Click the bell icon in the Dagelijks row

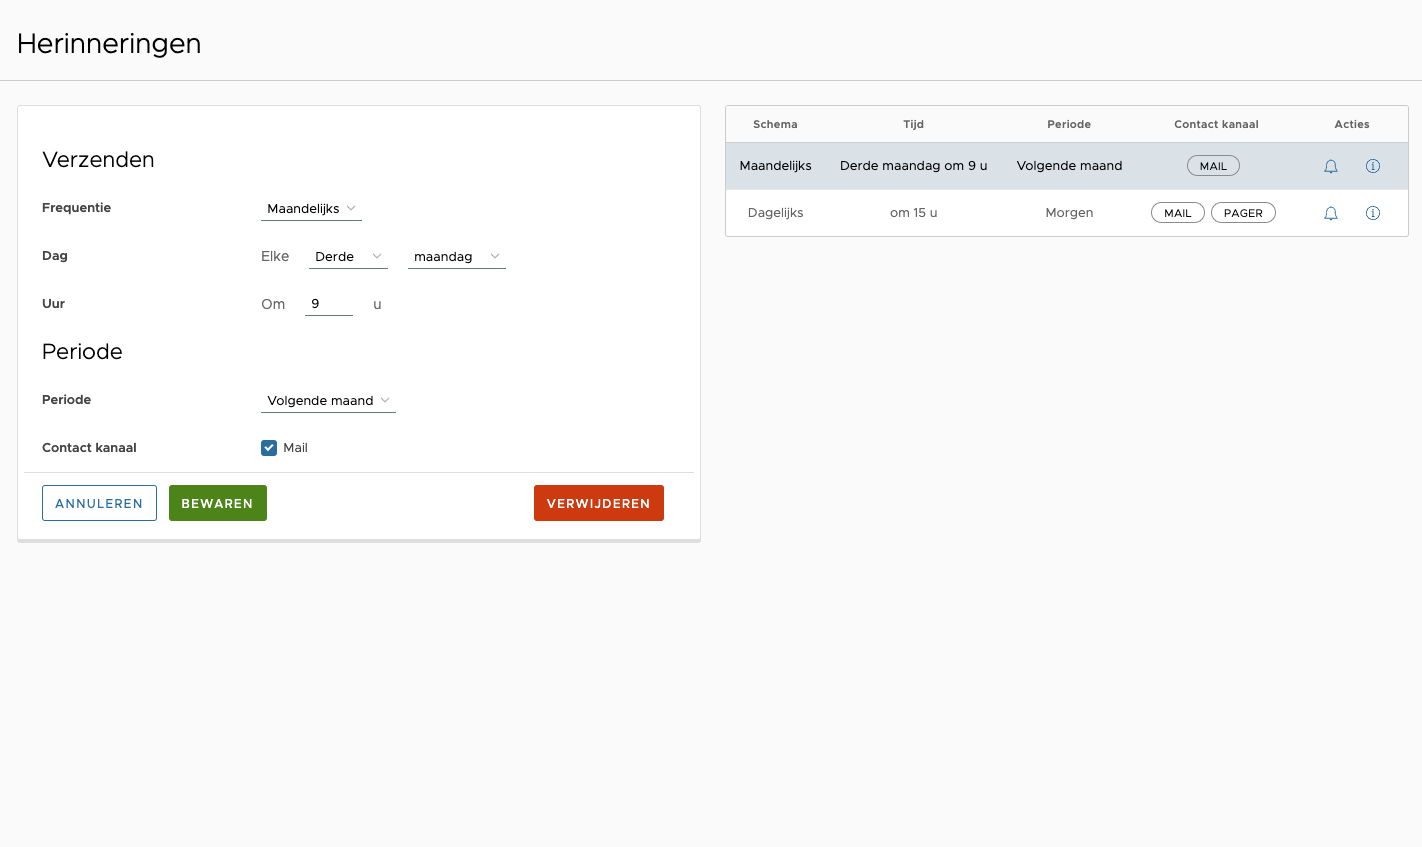click(1330, 214)
